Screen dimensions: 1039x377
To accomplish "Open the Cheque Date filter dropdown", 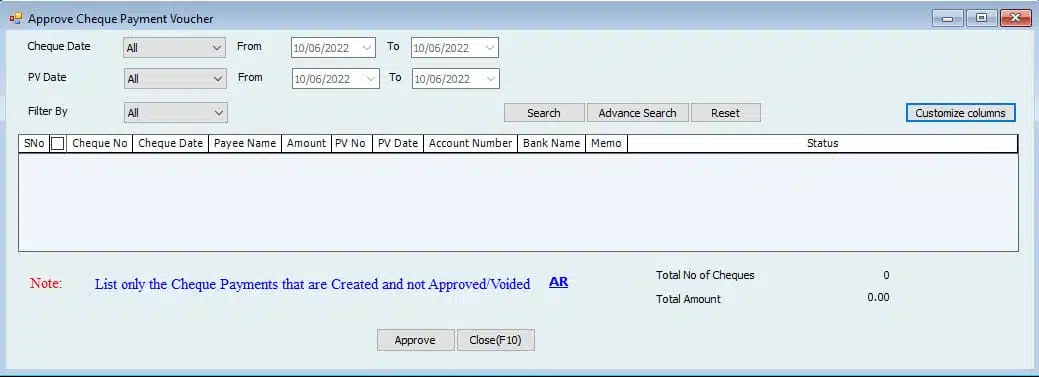I will pos(175,48).
